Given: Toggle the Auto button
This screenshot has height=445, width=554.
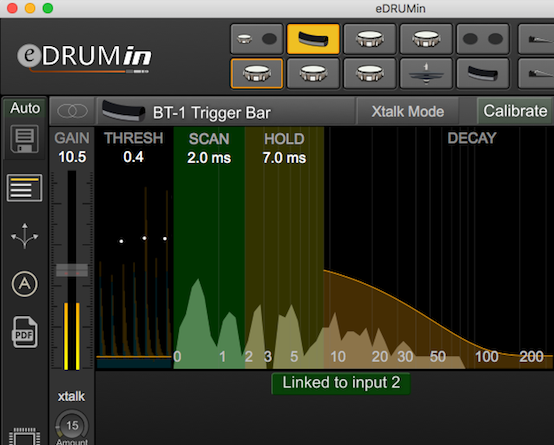Looking at the screenshot, I should coord(25,108).
